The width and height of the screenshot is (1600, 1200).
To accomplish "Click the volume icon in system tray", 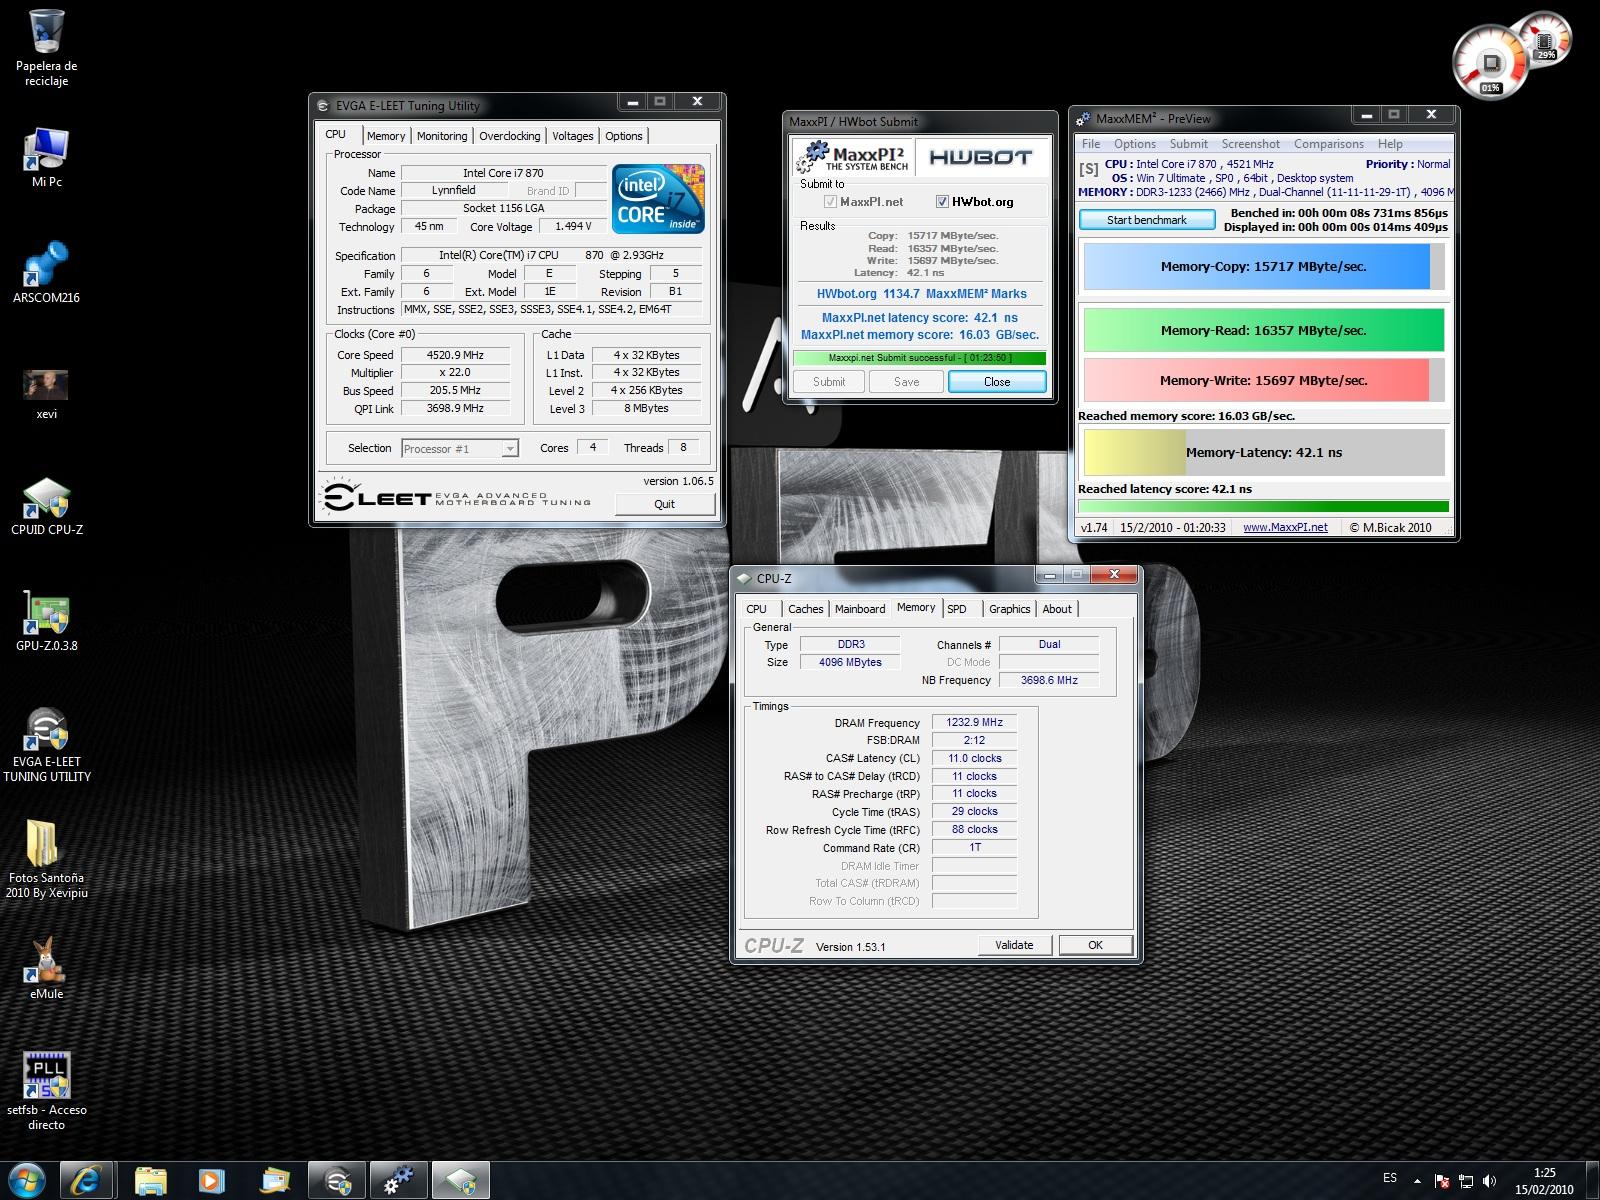I will [1490, 1181].
